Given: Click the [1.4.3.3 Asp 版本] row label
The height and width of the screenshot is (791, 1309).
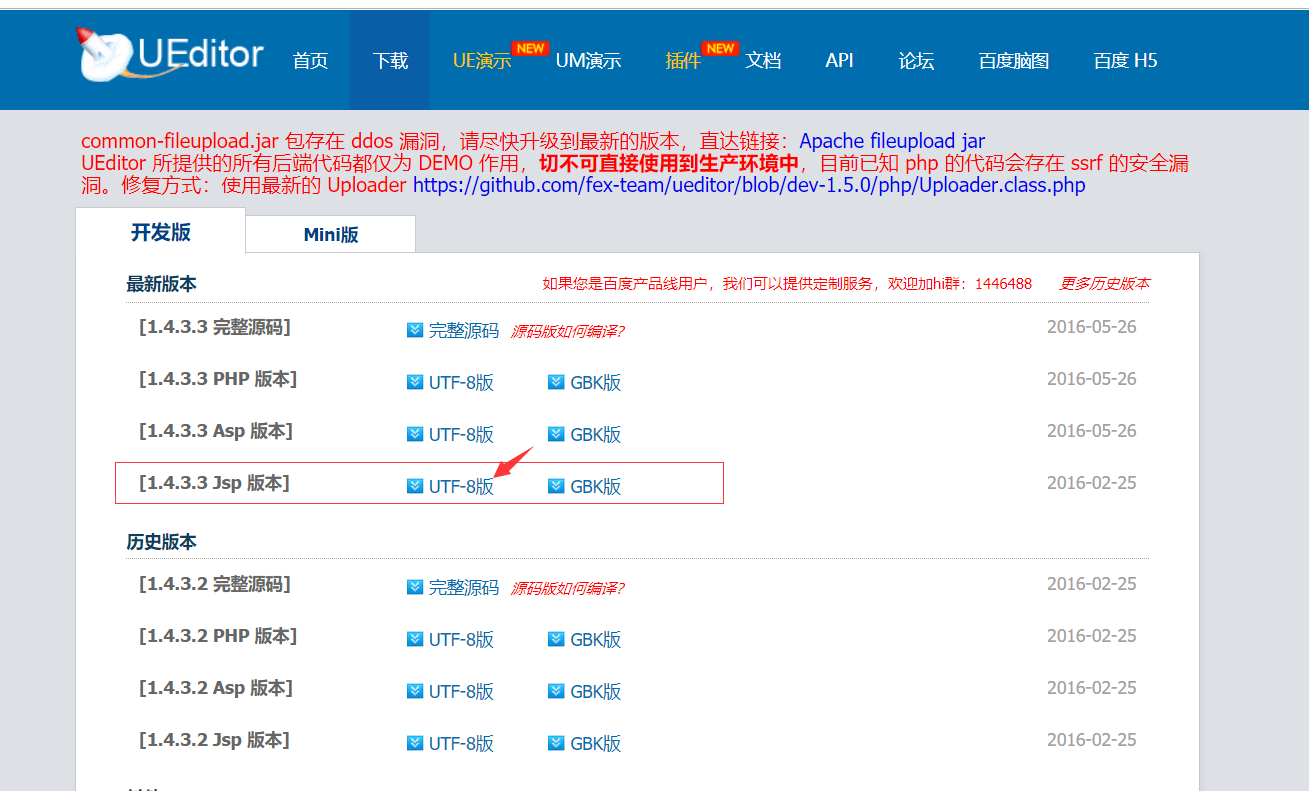Looking at the screenshot, I should click(x=216, y=431).
